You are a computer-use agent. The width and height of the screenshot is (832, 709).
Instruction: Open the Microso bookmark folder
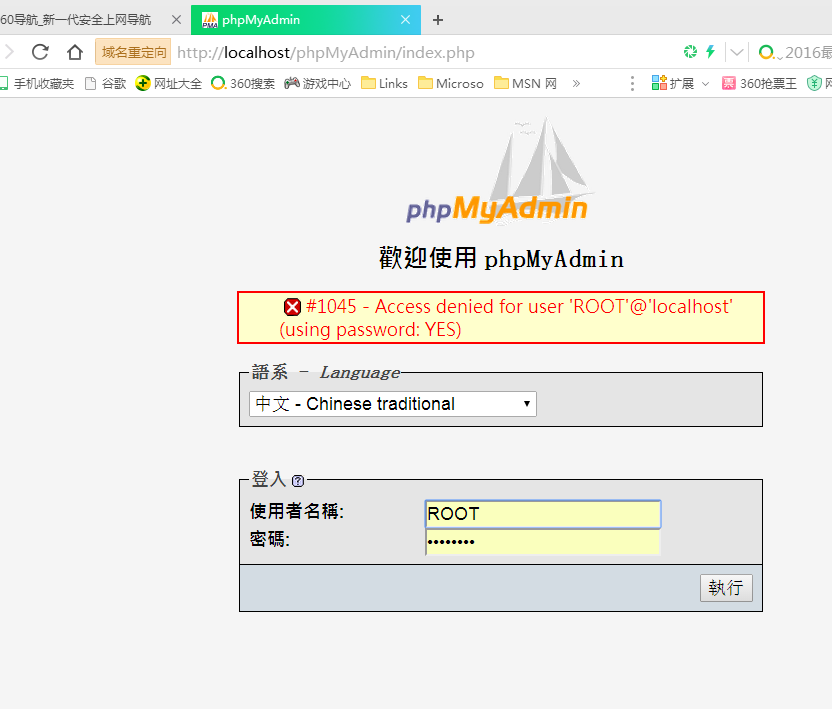click(450, 83)
